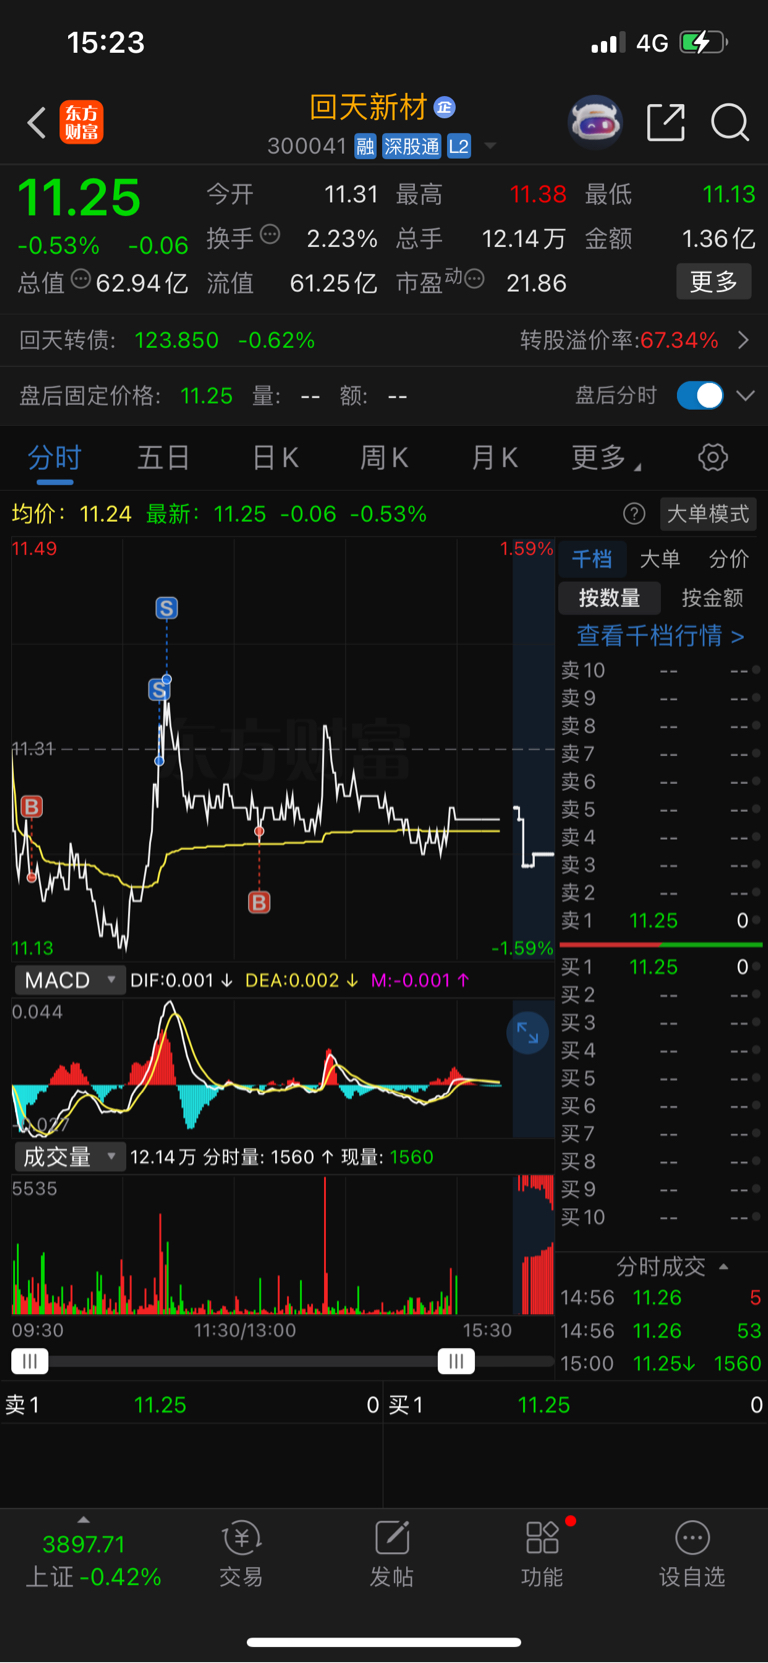This screenshot has height=1663, width=768.
Task: Tap the 融 margin badge
Action: pos(365,147)
